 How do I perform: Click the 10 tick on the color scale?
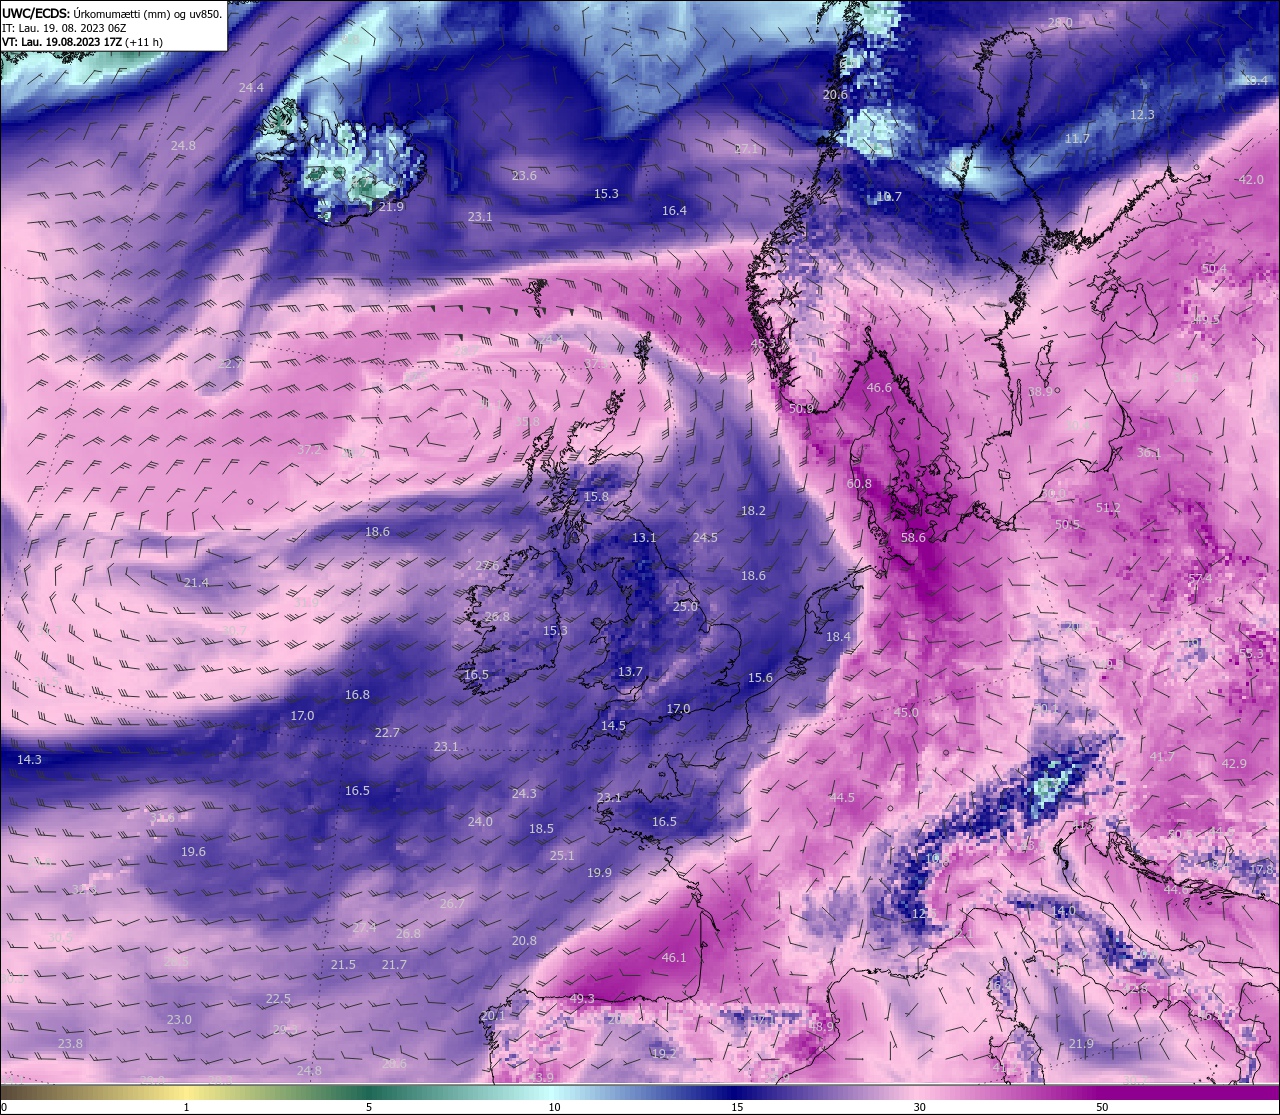coord(554,1107)
